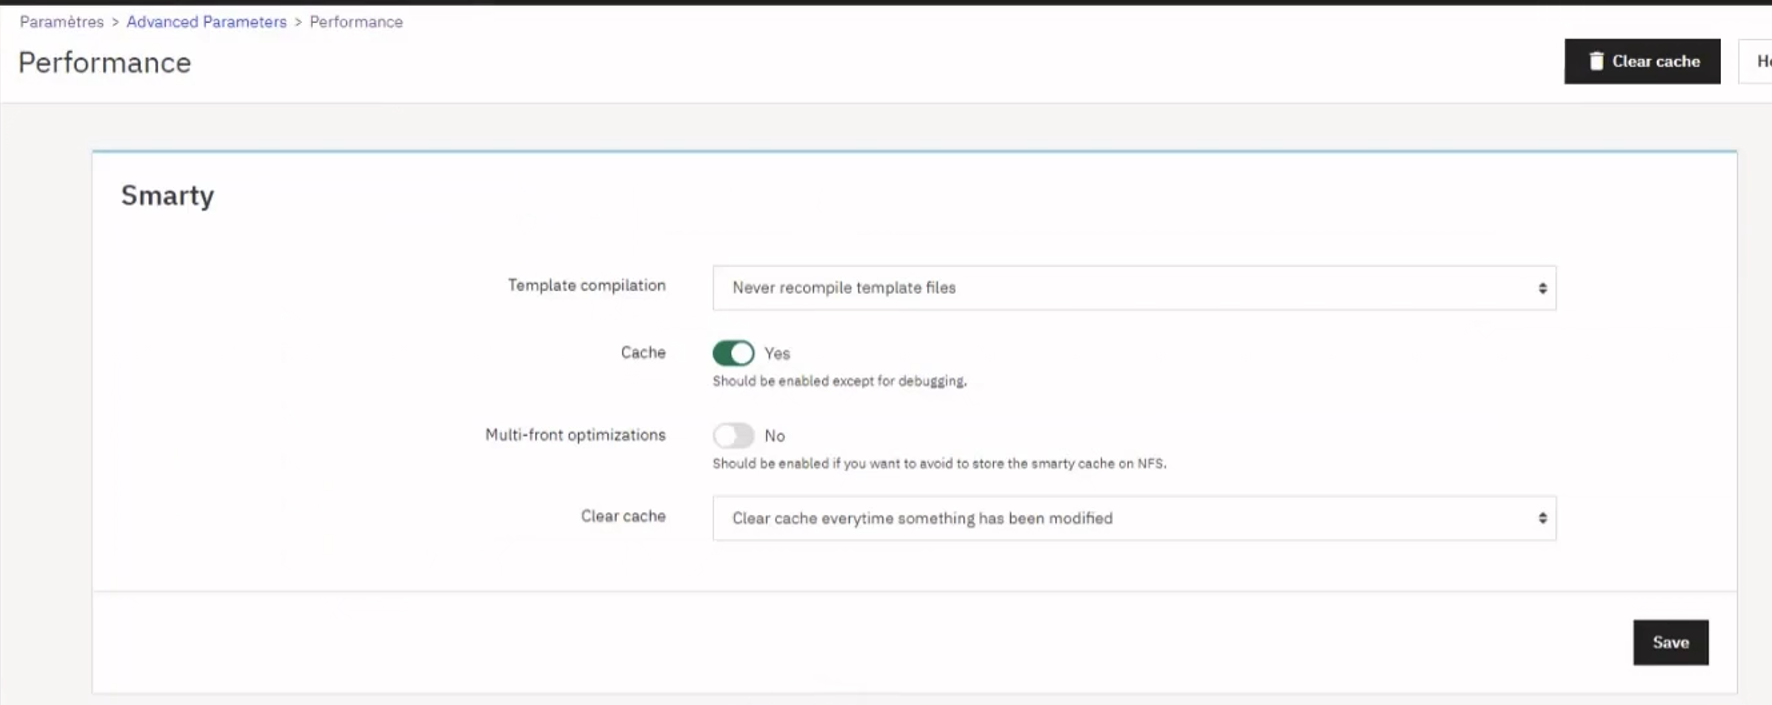Click the Template compilation field label

tap(586, 286)
